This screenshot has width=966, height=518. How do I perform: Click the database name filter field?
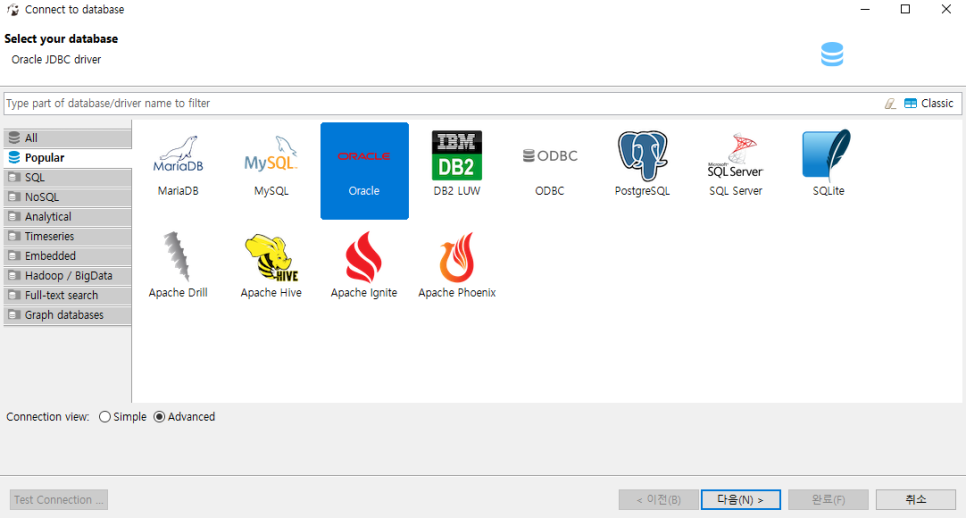pyautogui.click(x=440, y=103)
